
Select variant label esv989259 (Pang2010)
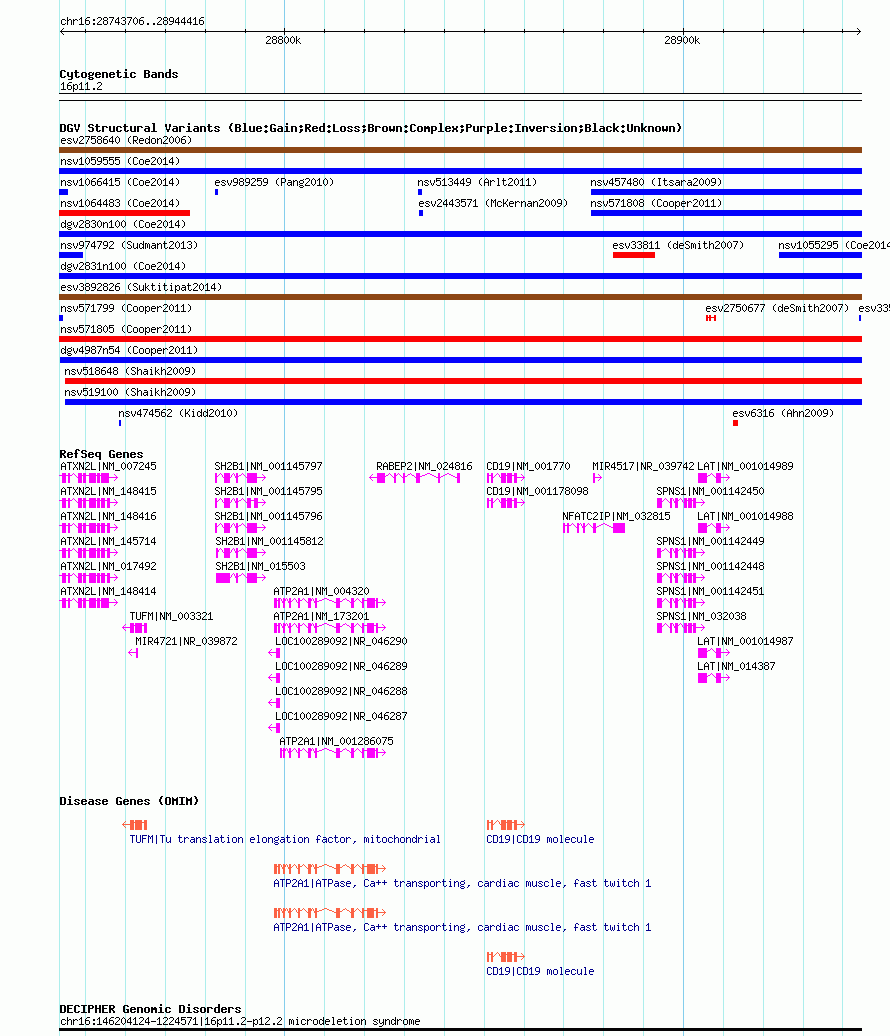pyautogui.click(x=274, y=182)
